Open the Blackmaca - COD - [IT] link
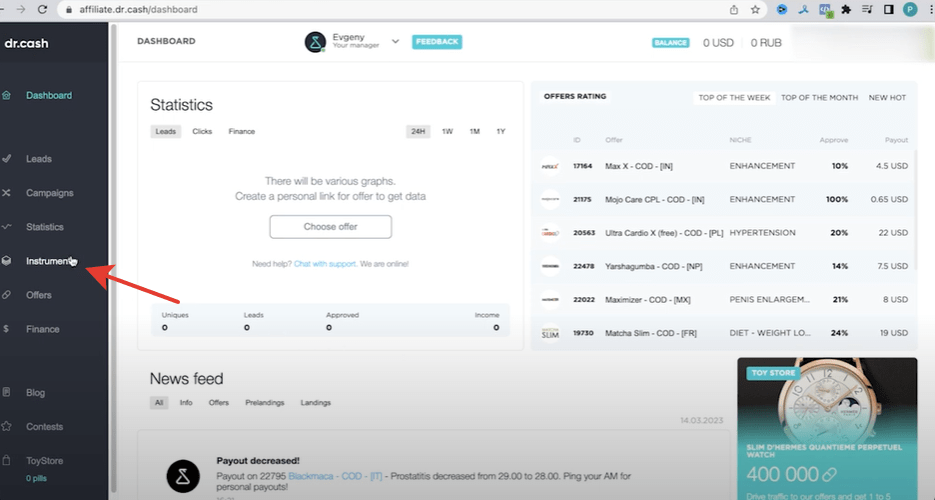This screenshot has width=935, height=500. (x=335, y=476)
